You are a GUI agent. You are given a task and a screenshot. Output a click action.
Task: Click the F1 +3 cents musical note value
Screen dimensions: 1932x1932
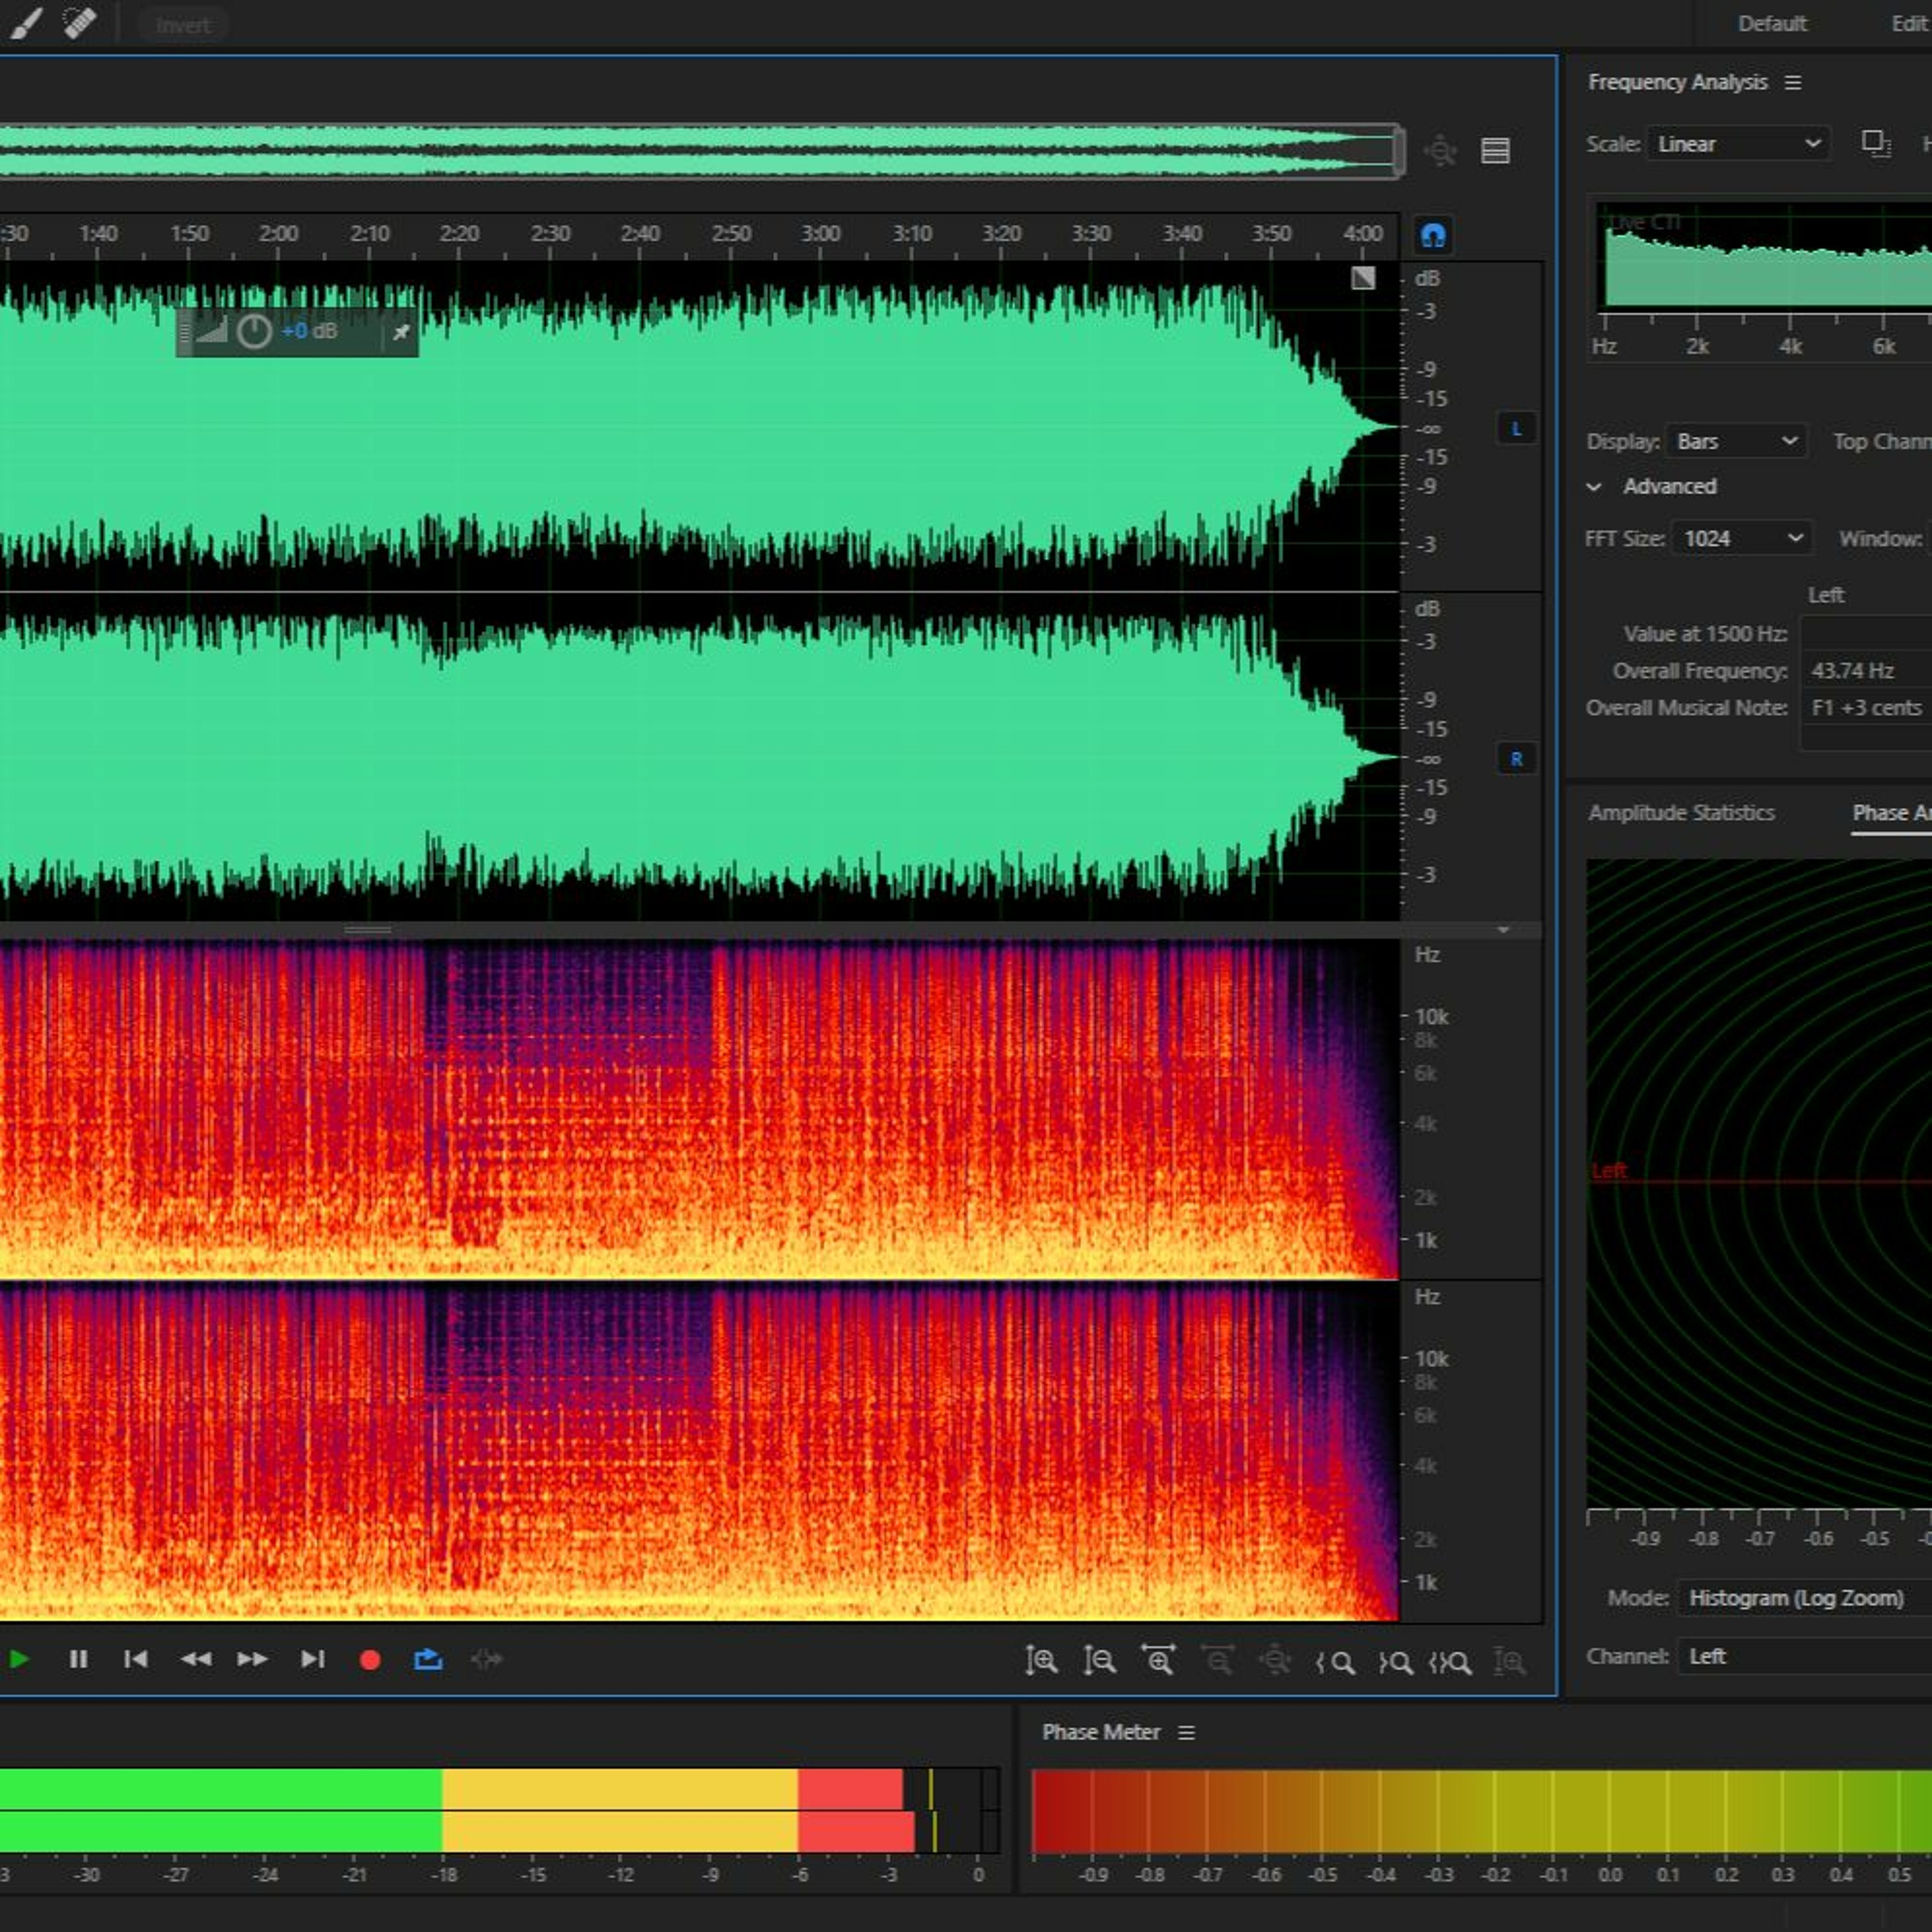click(x=1866, y=708)
